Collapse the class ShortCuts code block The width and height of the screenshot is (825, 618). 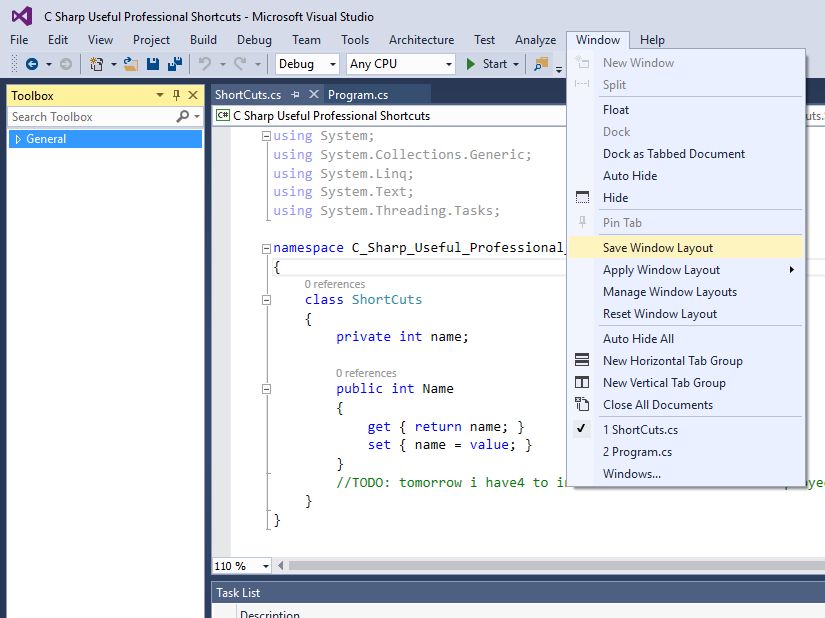click(x=266, y=299)
